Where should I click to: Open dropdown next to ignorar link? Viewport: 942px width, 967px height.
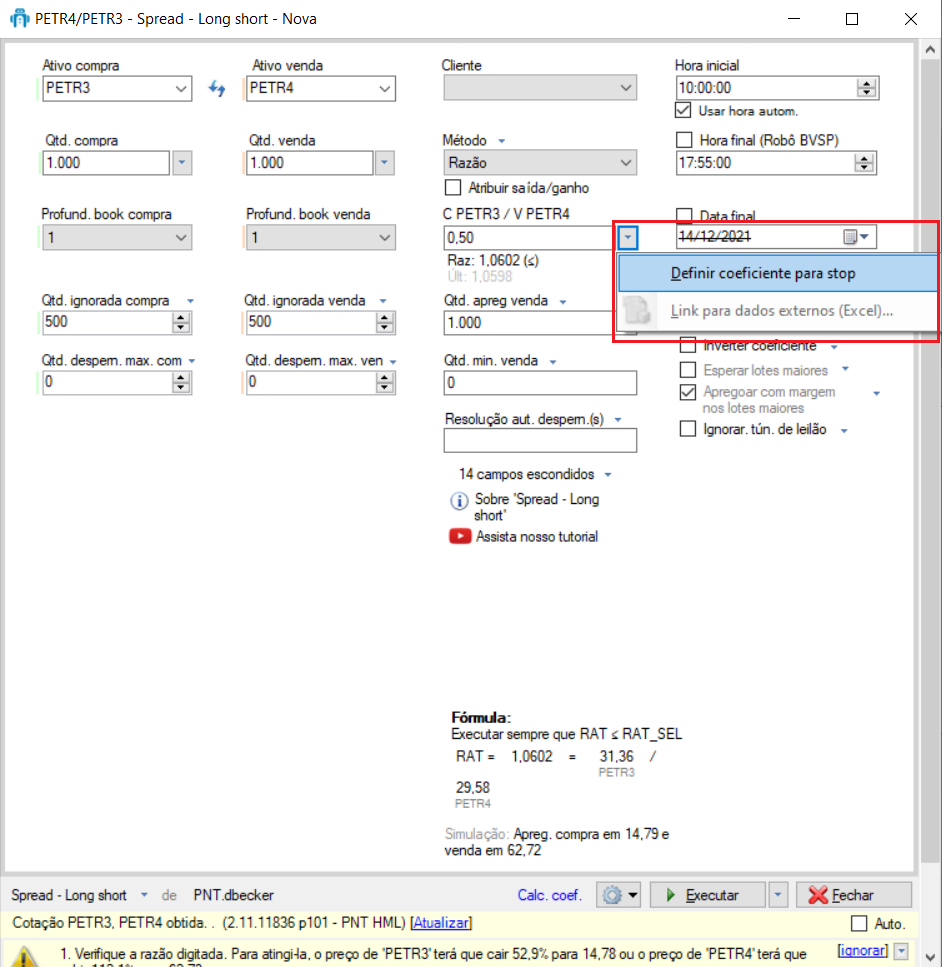(x=901, y=950)
